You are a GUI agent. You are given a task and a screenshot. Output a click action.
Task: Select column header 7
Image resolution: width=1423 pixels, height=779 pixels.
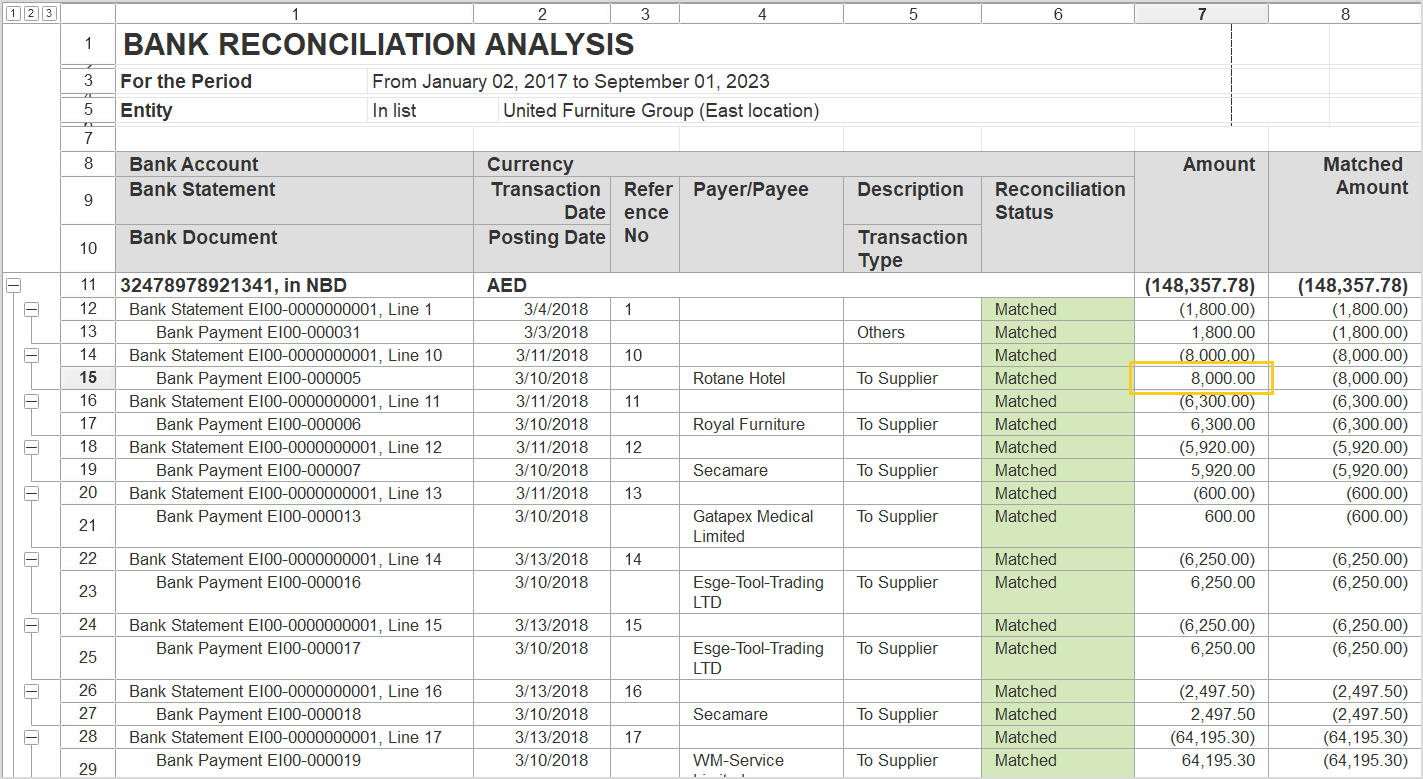click(x=1202, y=14)
